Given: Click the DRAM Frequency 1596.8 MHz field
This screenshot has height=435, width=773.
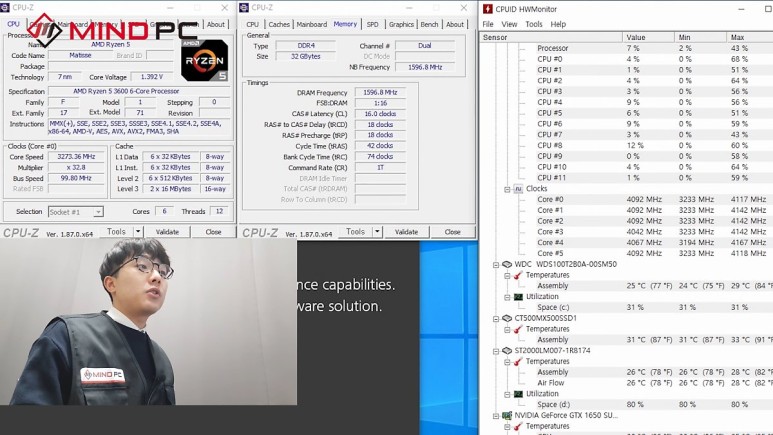Looking at the screenshot, I should 380,92.
